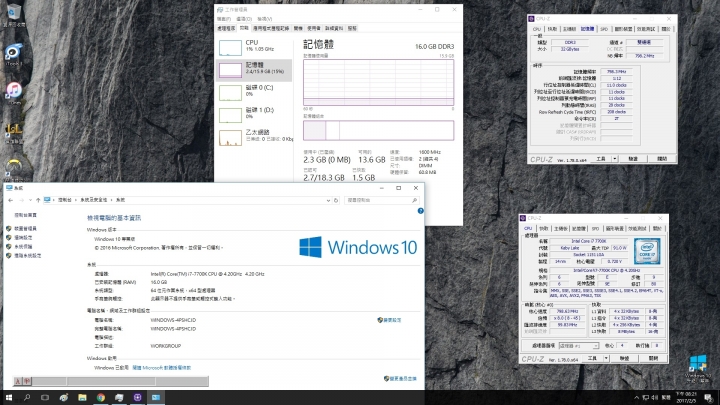Image resolution: width=720 pixels, height=405 pixels.
Task: Switch to Task Manager via taskbar icon
Action: 119,398
